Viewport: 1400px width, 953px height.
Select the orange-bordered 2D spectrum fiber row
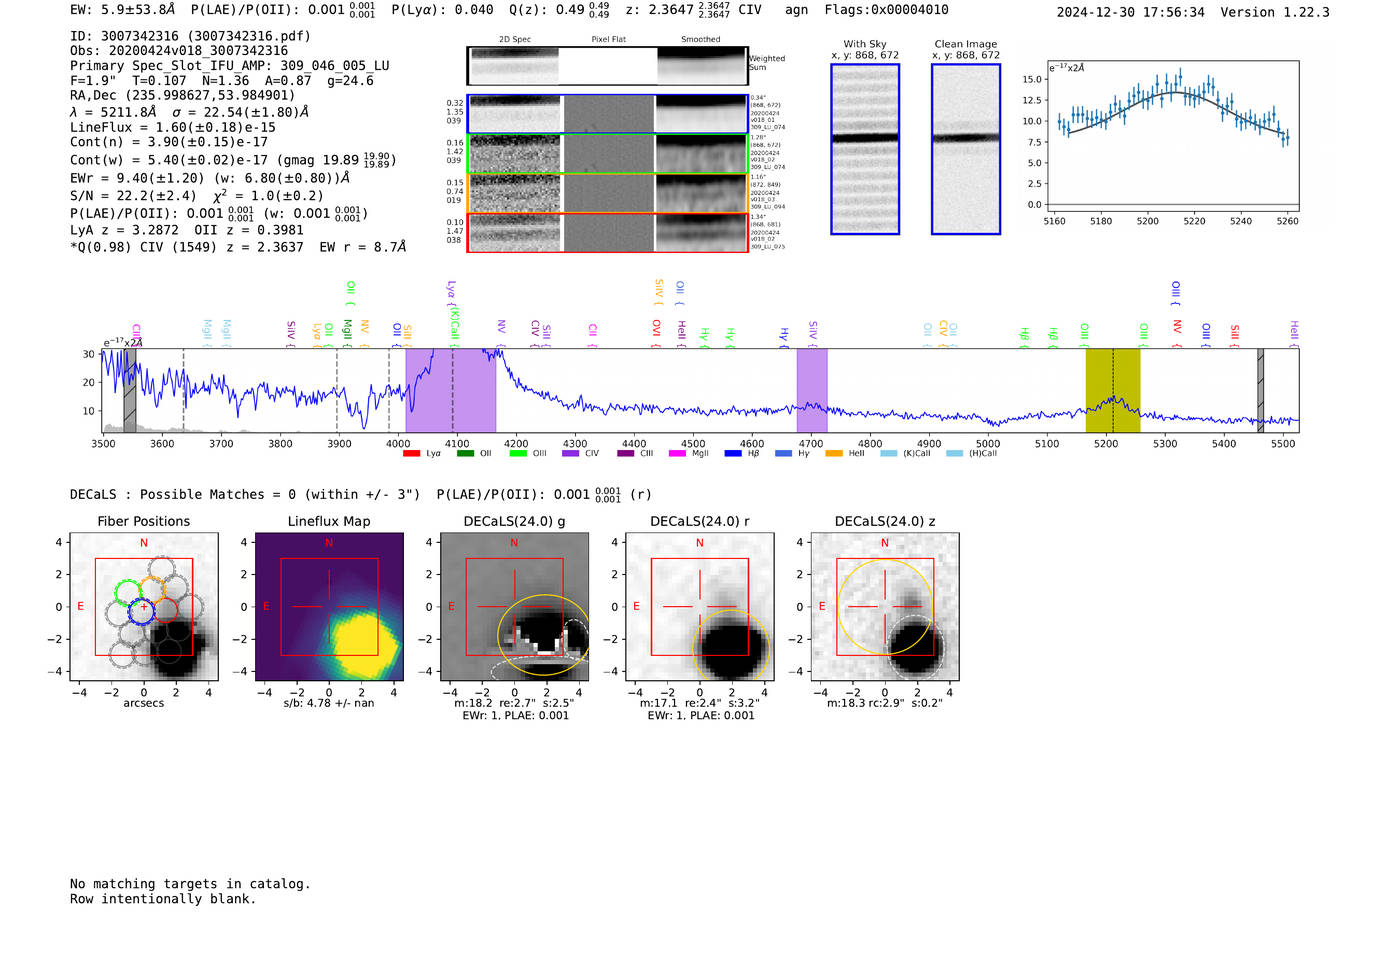(608, 193)
